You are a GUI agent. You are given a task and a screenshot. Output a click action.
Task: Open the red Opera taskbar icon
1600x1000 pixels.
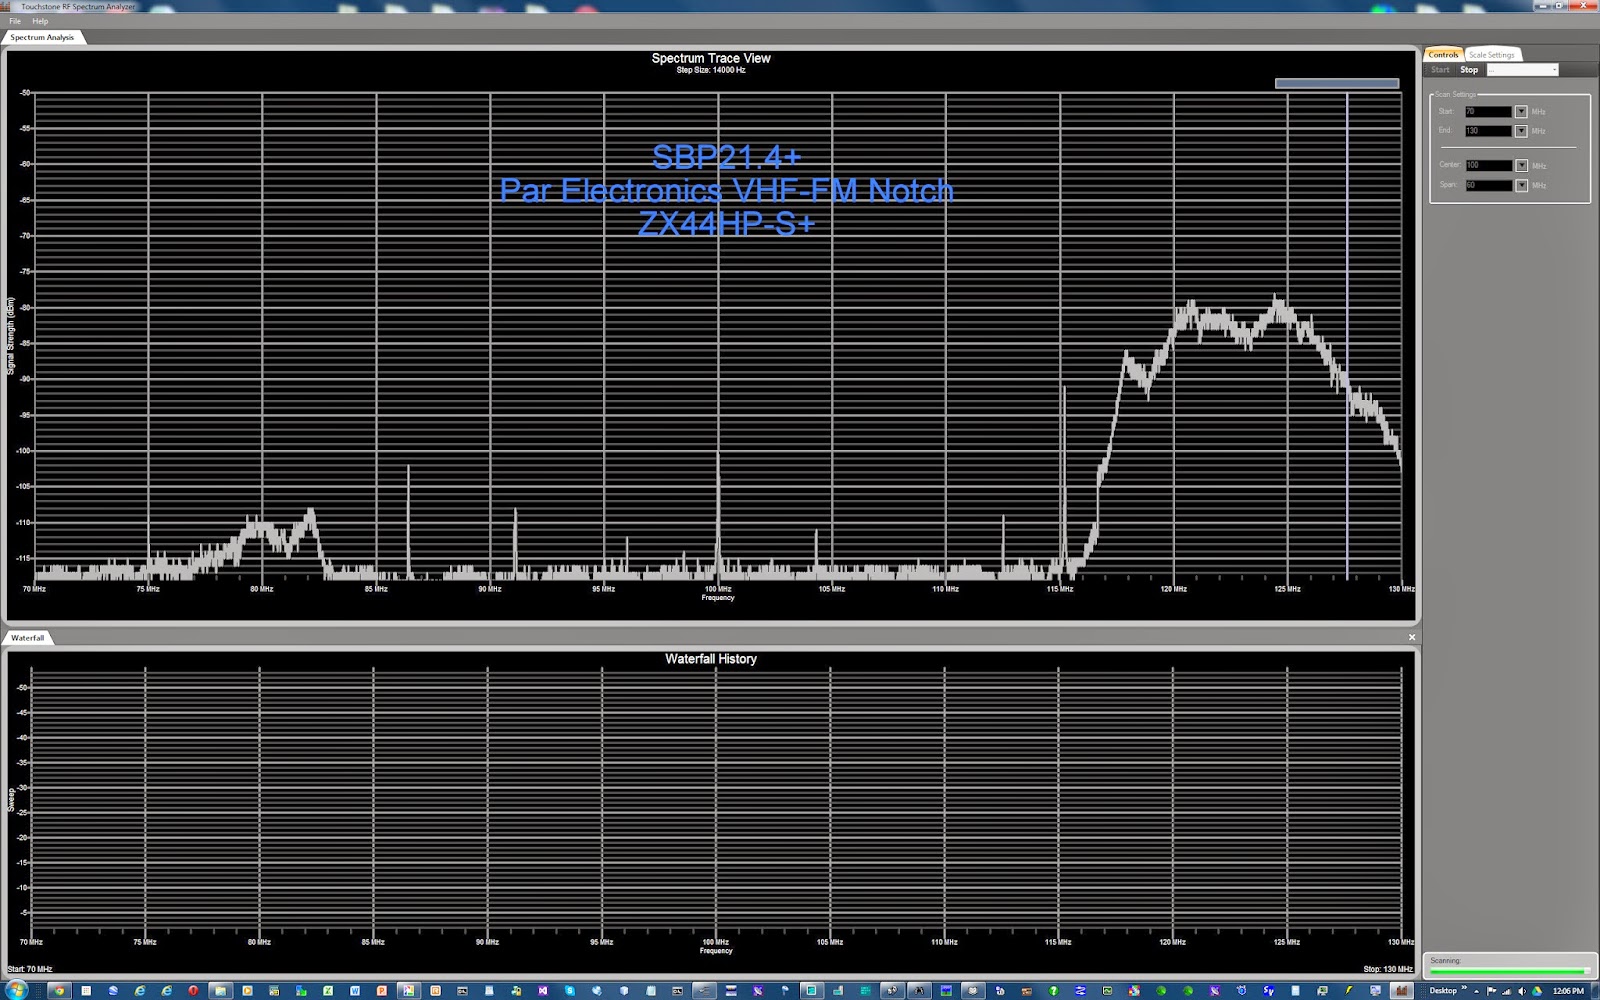193,991
